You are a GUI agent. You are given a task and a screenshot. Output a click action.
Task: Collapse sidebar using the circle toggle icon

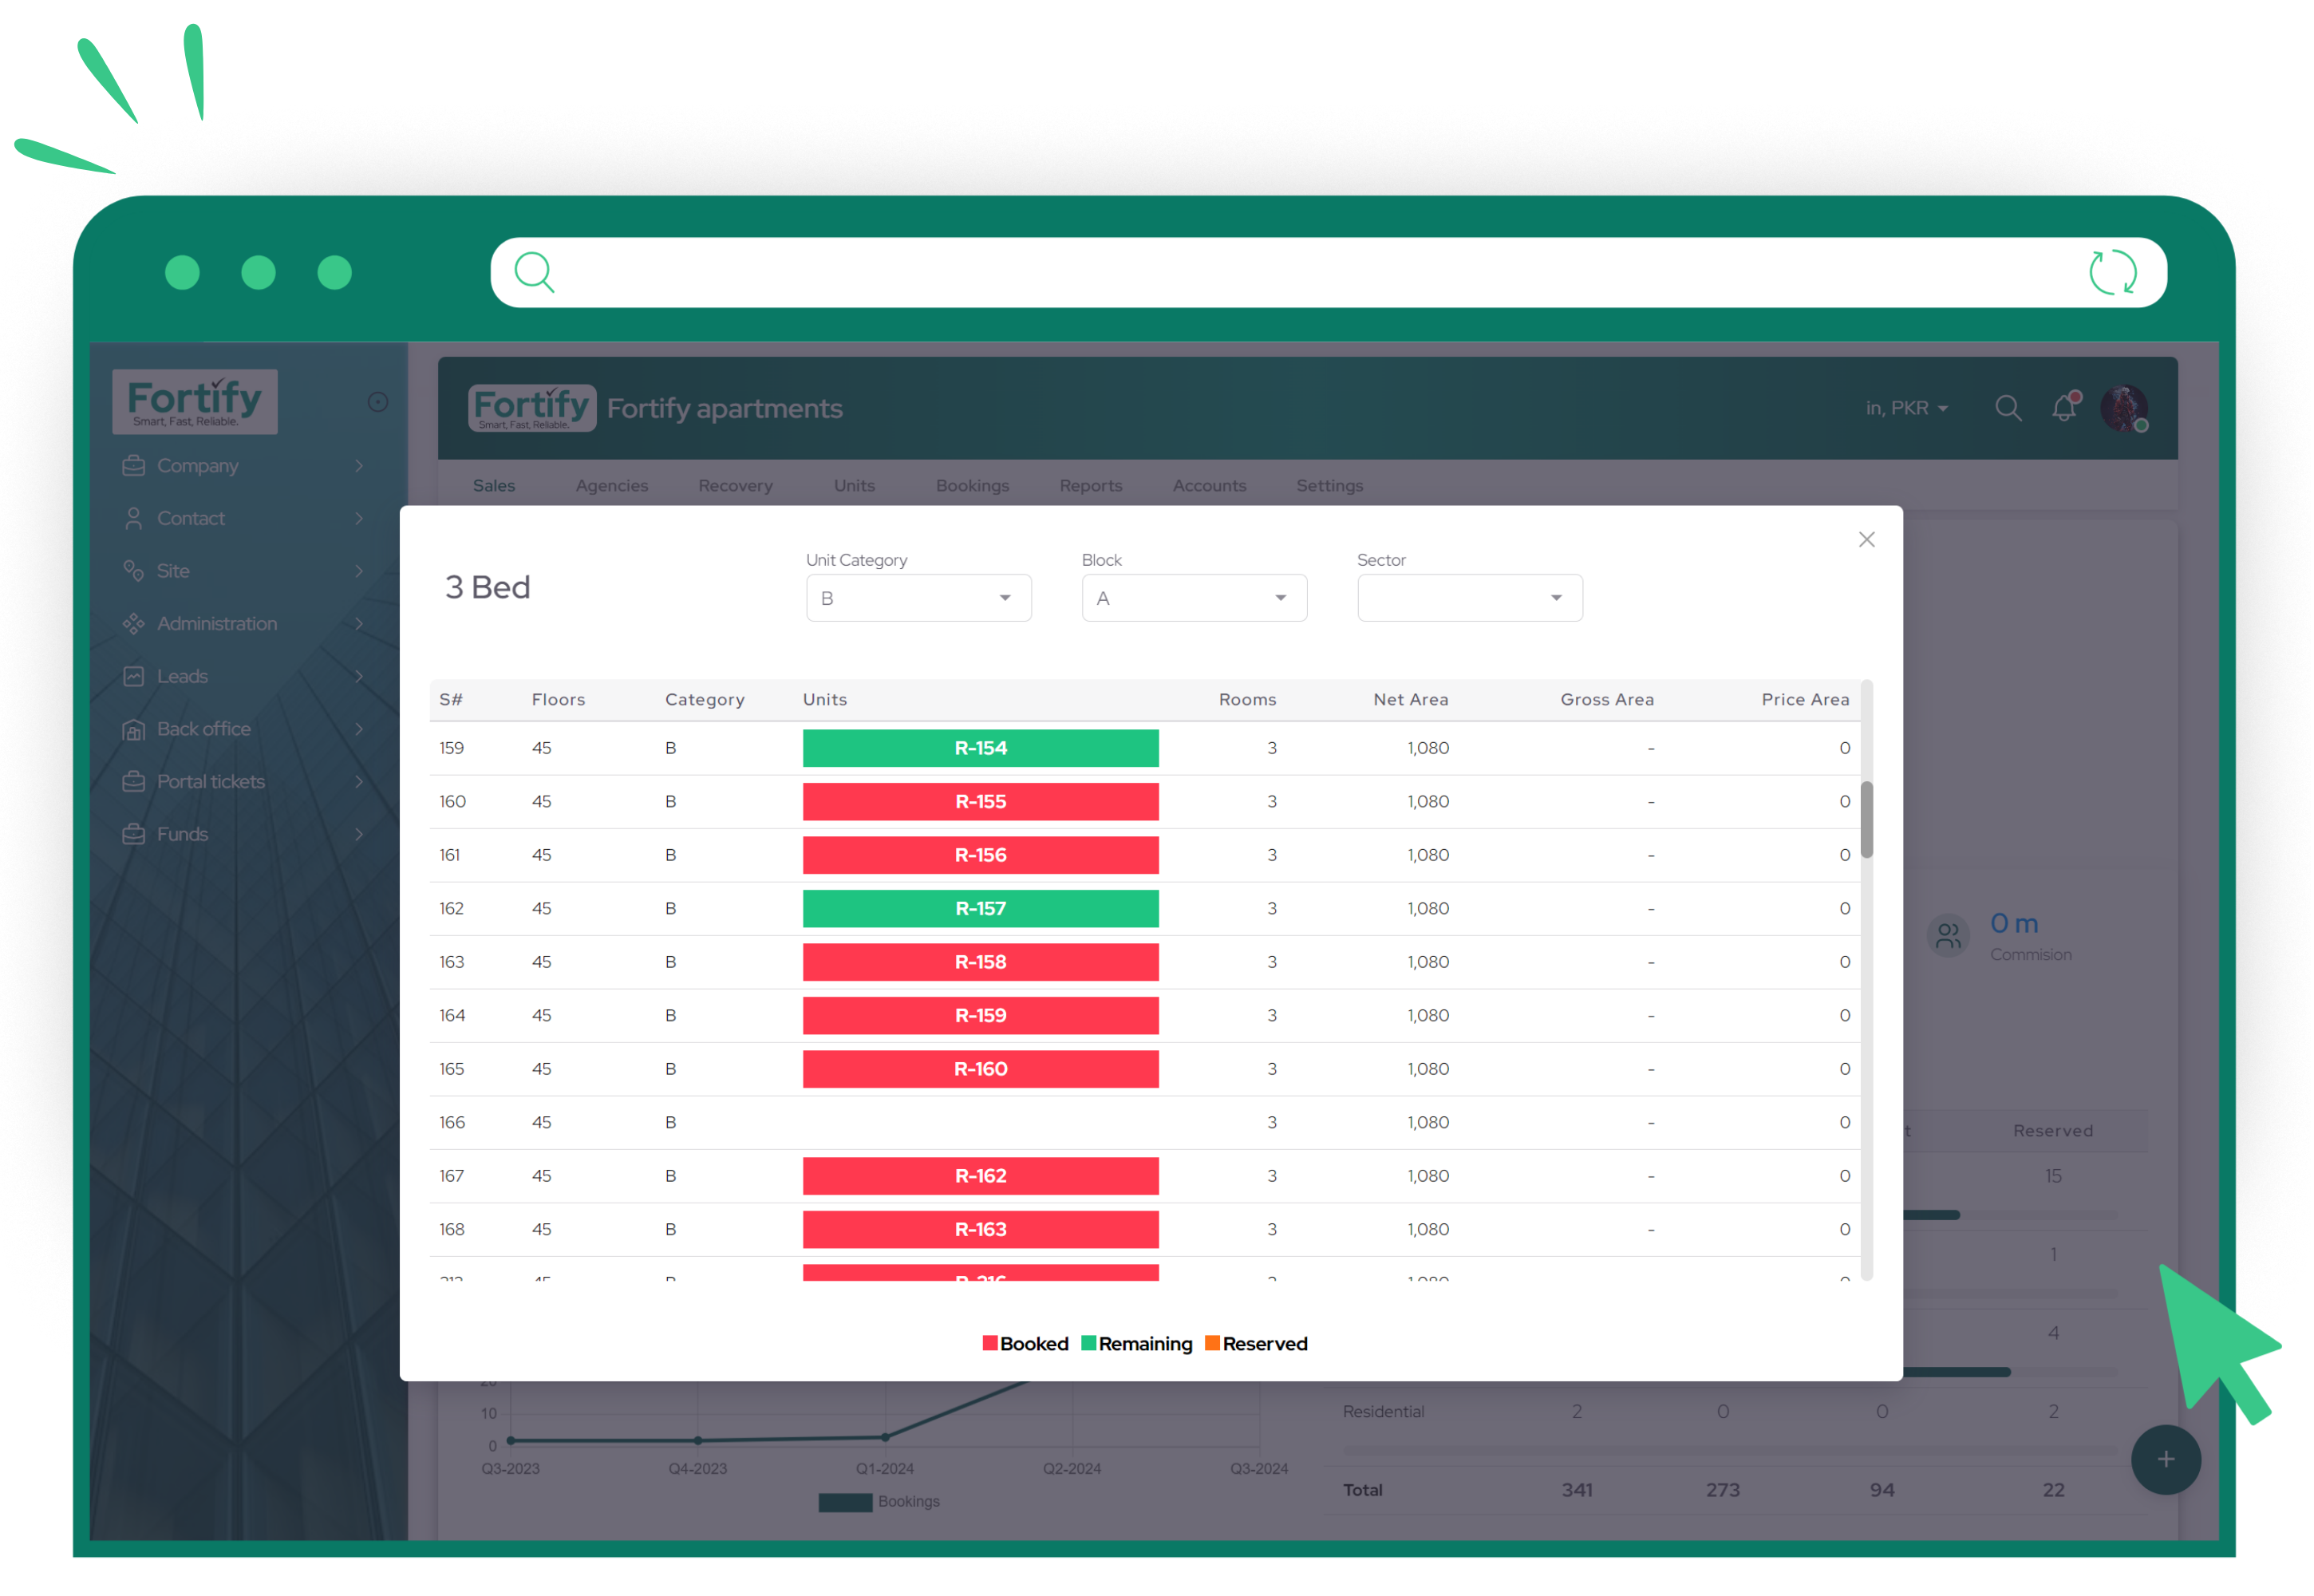pos(378,402)
